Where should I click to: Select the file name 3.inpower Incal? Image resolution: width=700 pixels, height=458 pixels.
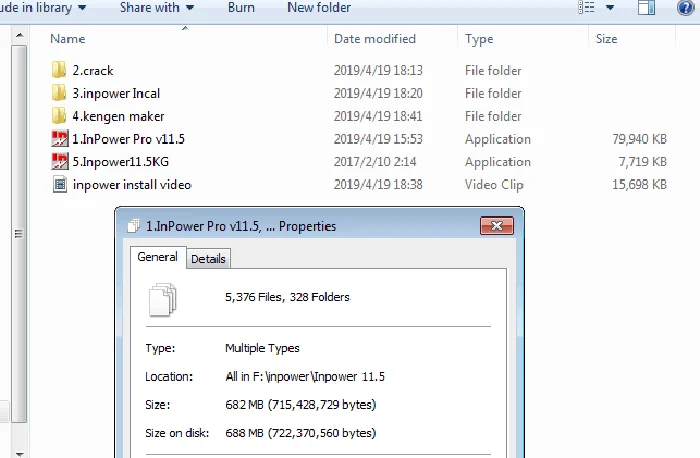(x=116, y=93)
